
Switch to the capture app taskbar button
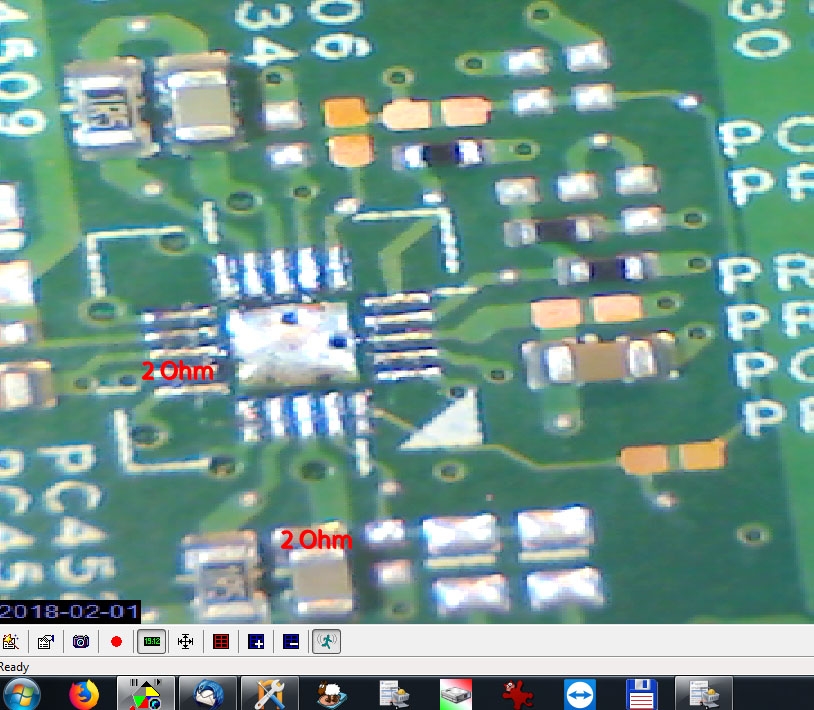[146, 694]
